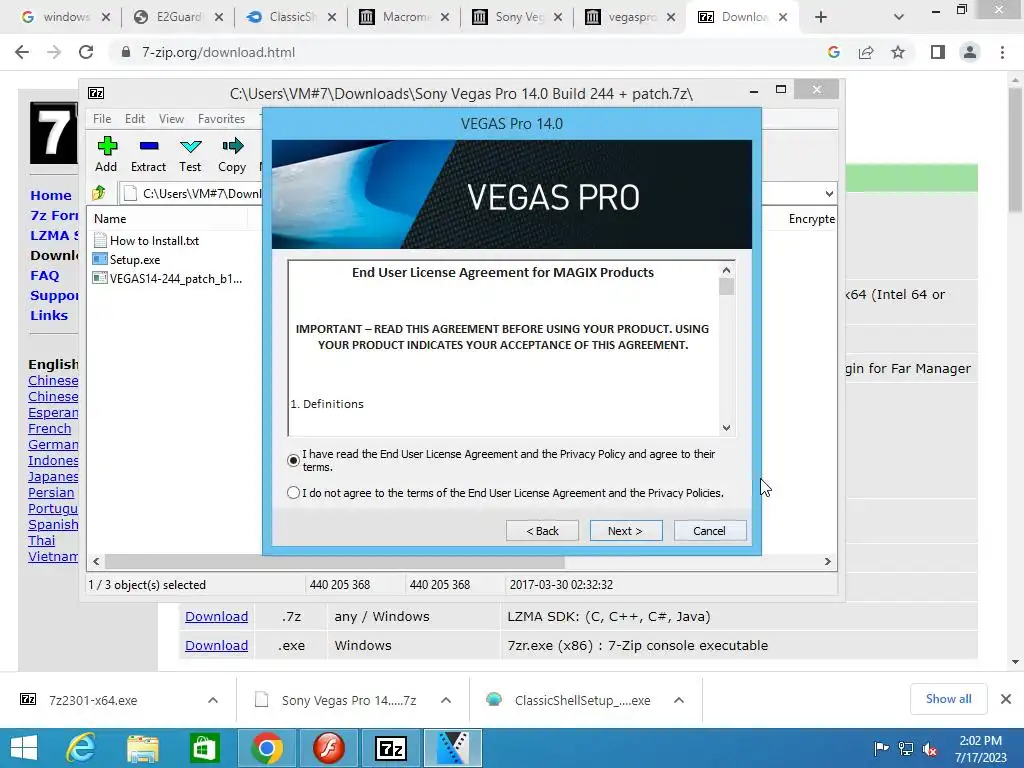Open Windows Start button
Image resolution: width=1024 pixels, height=768 pixels.
point(24,748)
